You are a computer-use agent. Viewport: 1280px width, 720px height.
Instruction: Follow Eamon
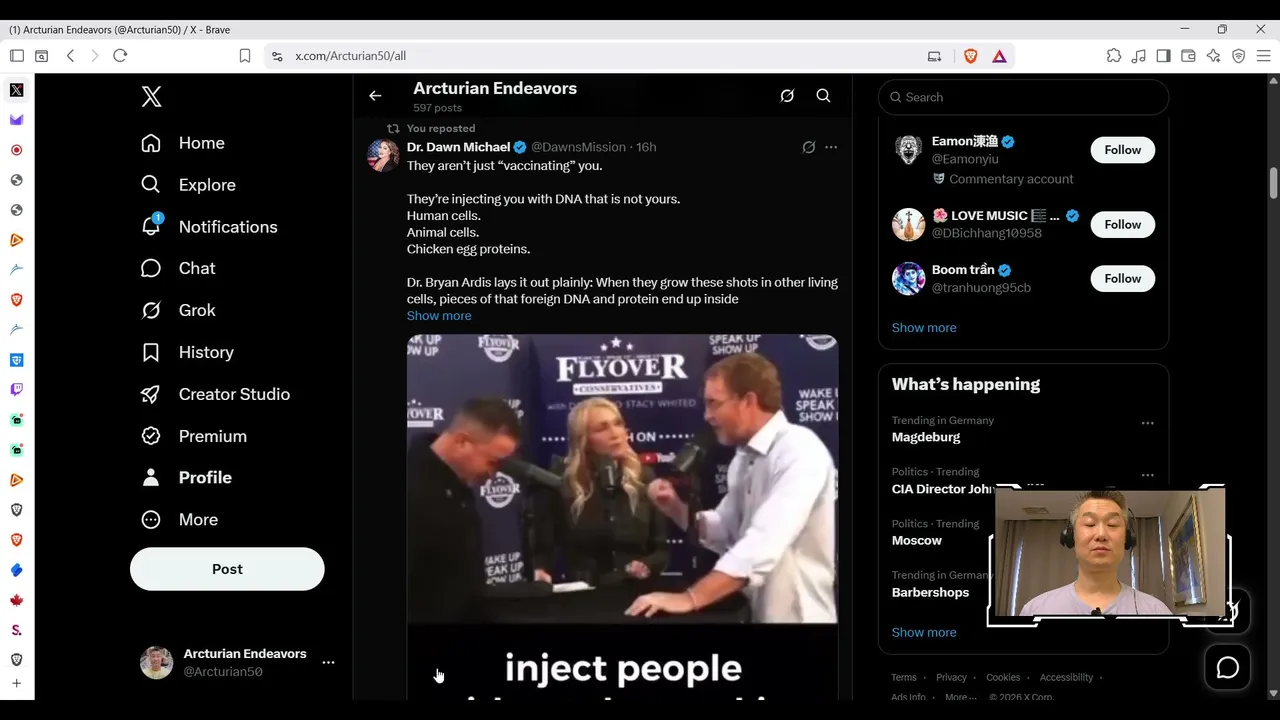tap(1122, 150)
